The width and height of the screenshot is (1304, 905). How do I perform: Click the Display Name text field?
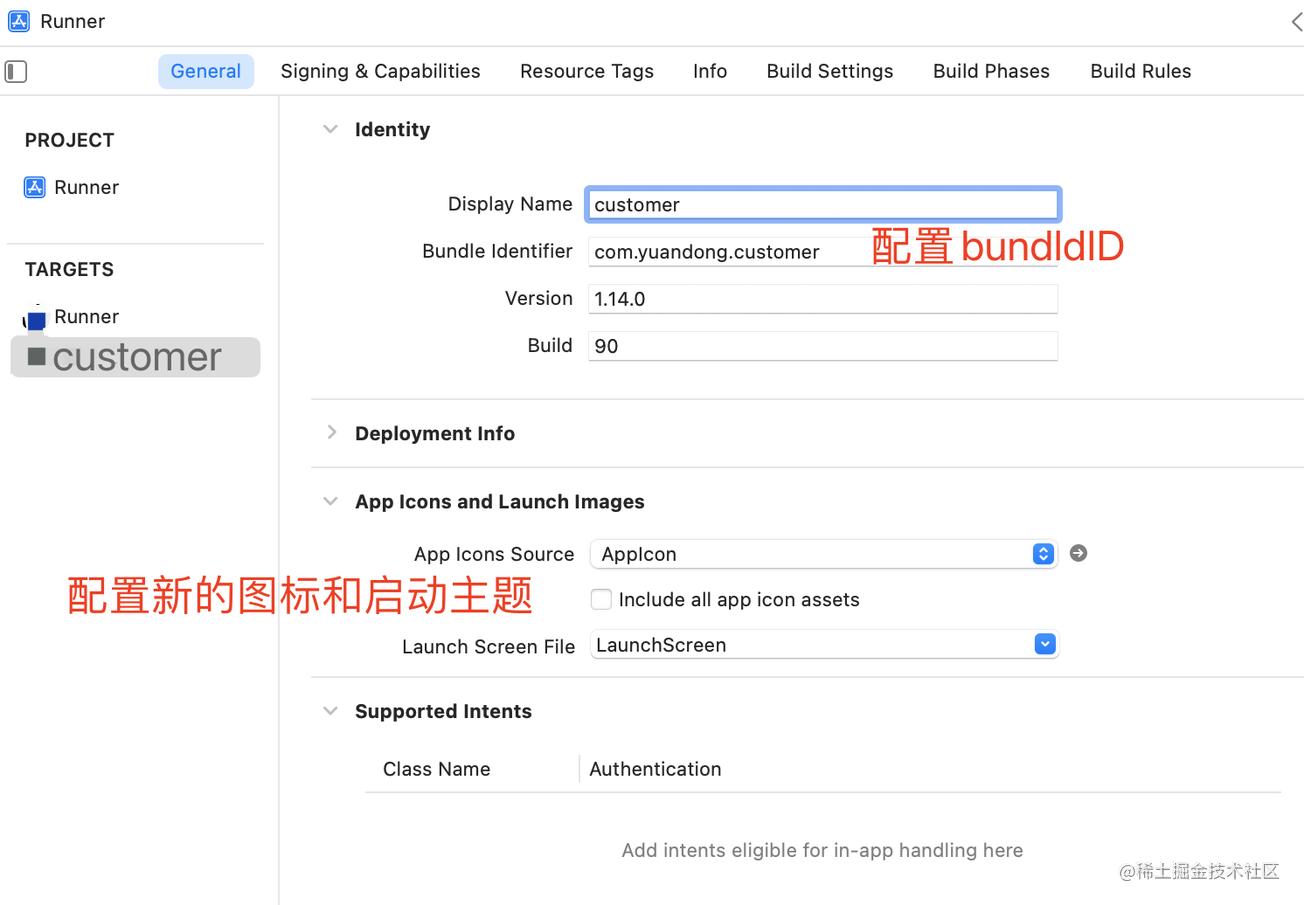coord(822,204)
